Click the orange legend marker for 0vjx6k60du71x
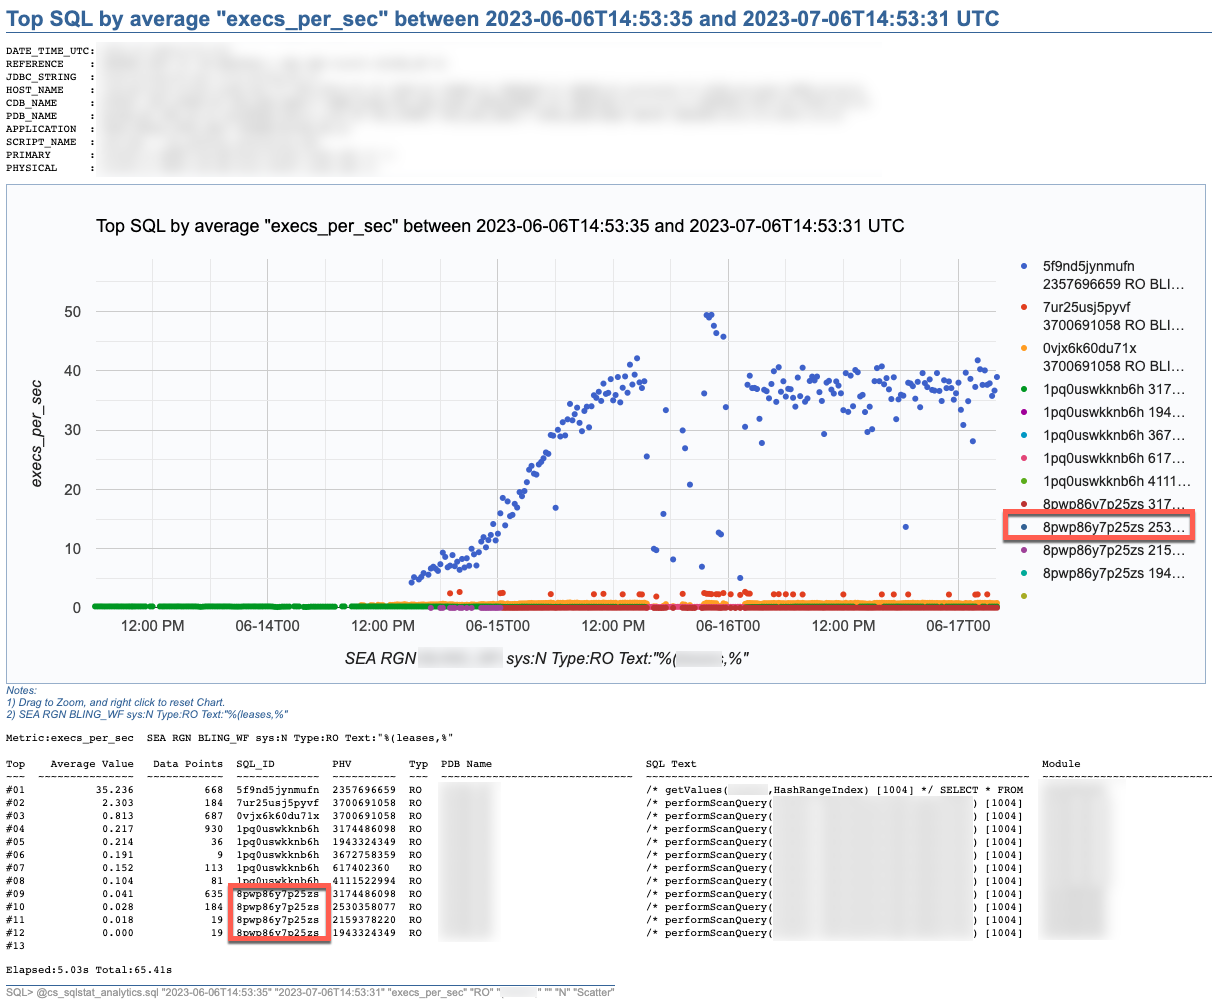 [x=1024, y=349]
